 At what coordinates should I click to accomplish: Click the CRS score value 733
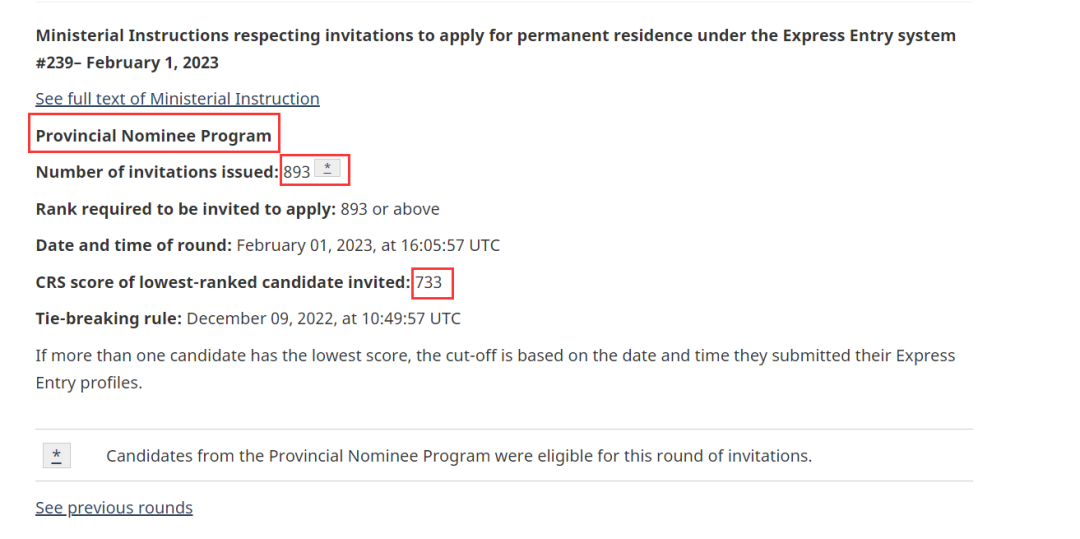[428, 282]
